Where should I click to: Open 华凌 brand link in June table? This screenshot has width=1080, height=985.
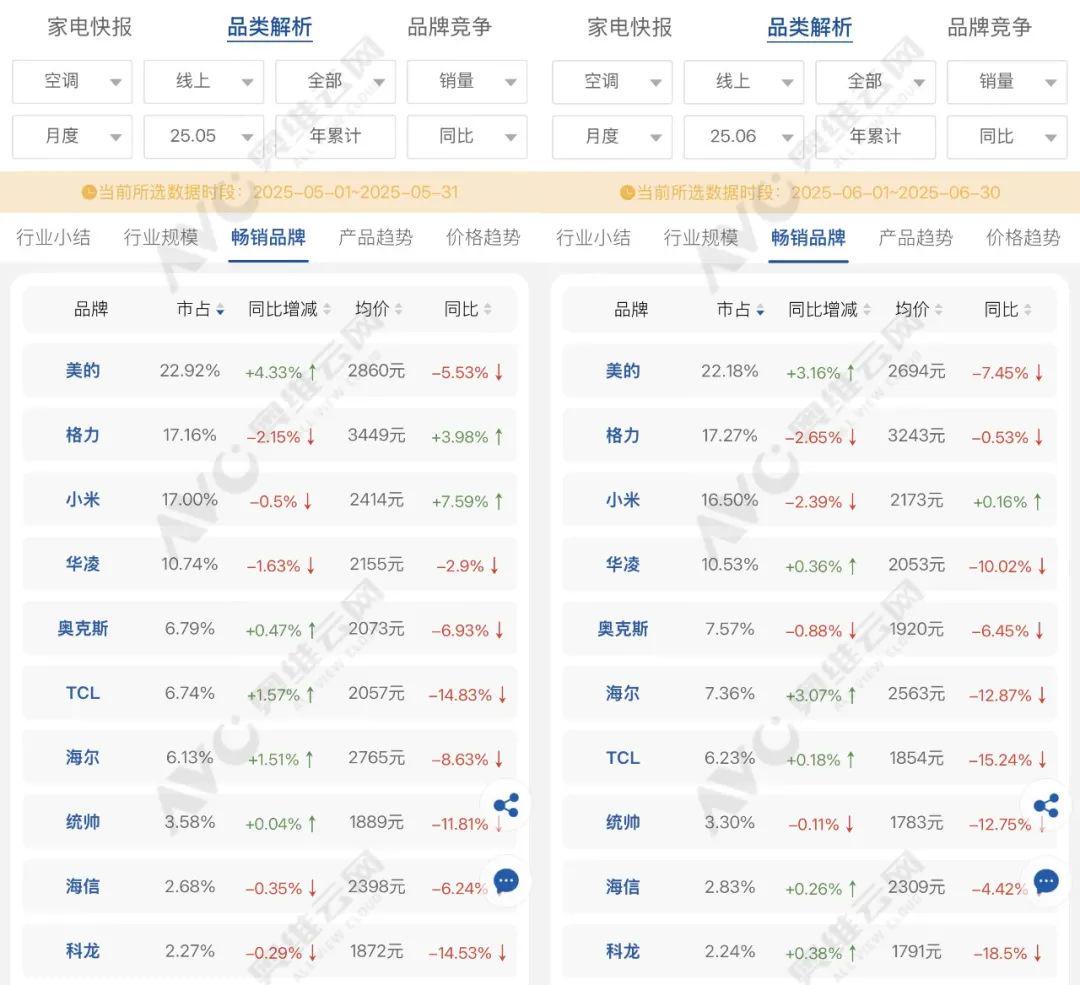tap(623, 564)
